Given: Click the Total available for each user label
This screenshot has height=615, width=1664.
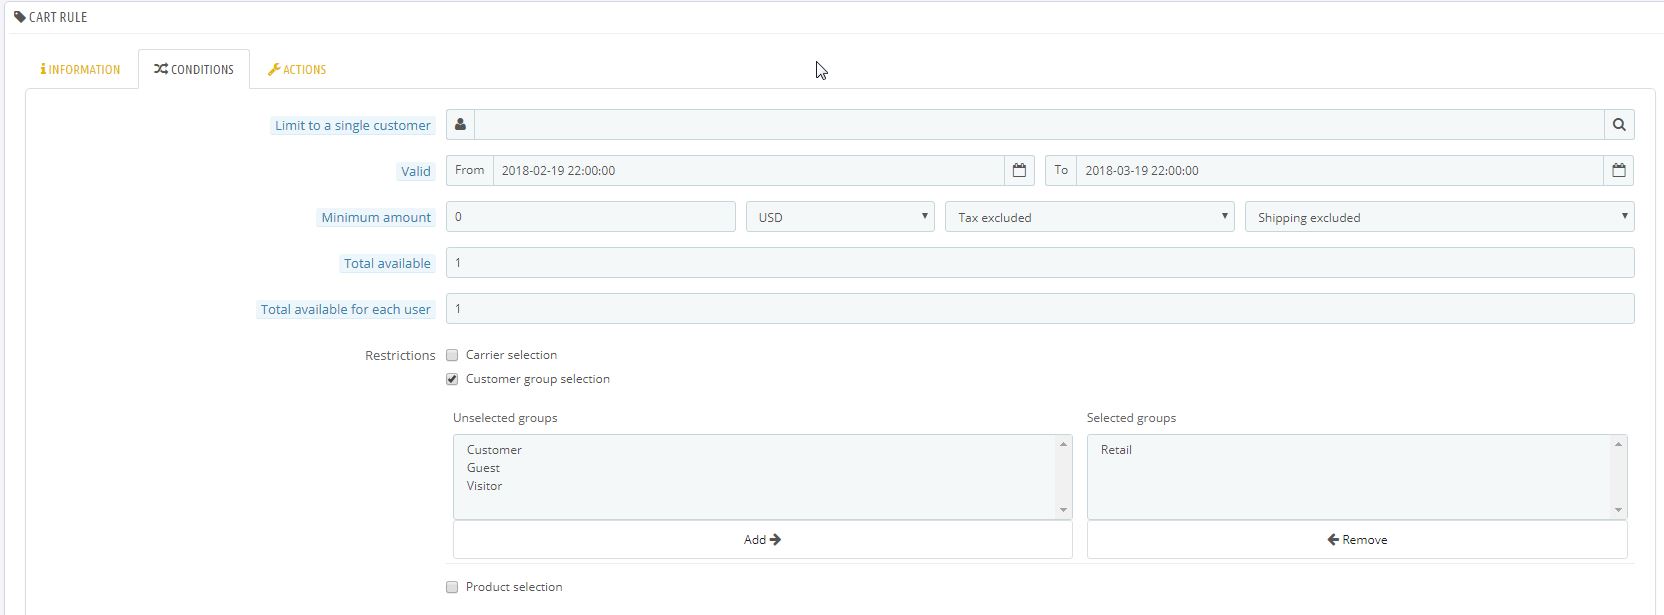Looking at the screenshot, I should point(346,309).
